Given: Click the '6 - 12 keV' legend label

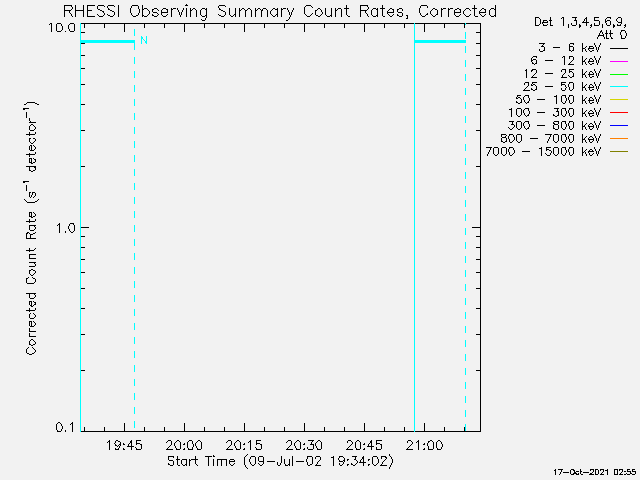Looking at the screenshot, I should click(566, 61).
